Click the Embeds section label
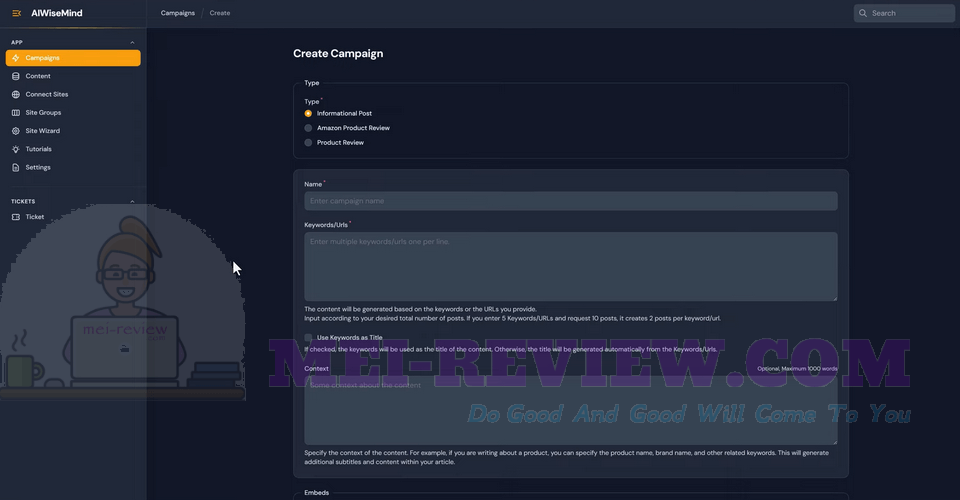 317,493
